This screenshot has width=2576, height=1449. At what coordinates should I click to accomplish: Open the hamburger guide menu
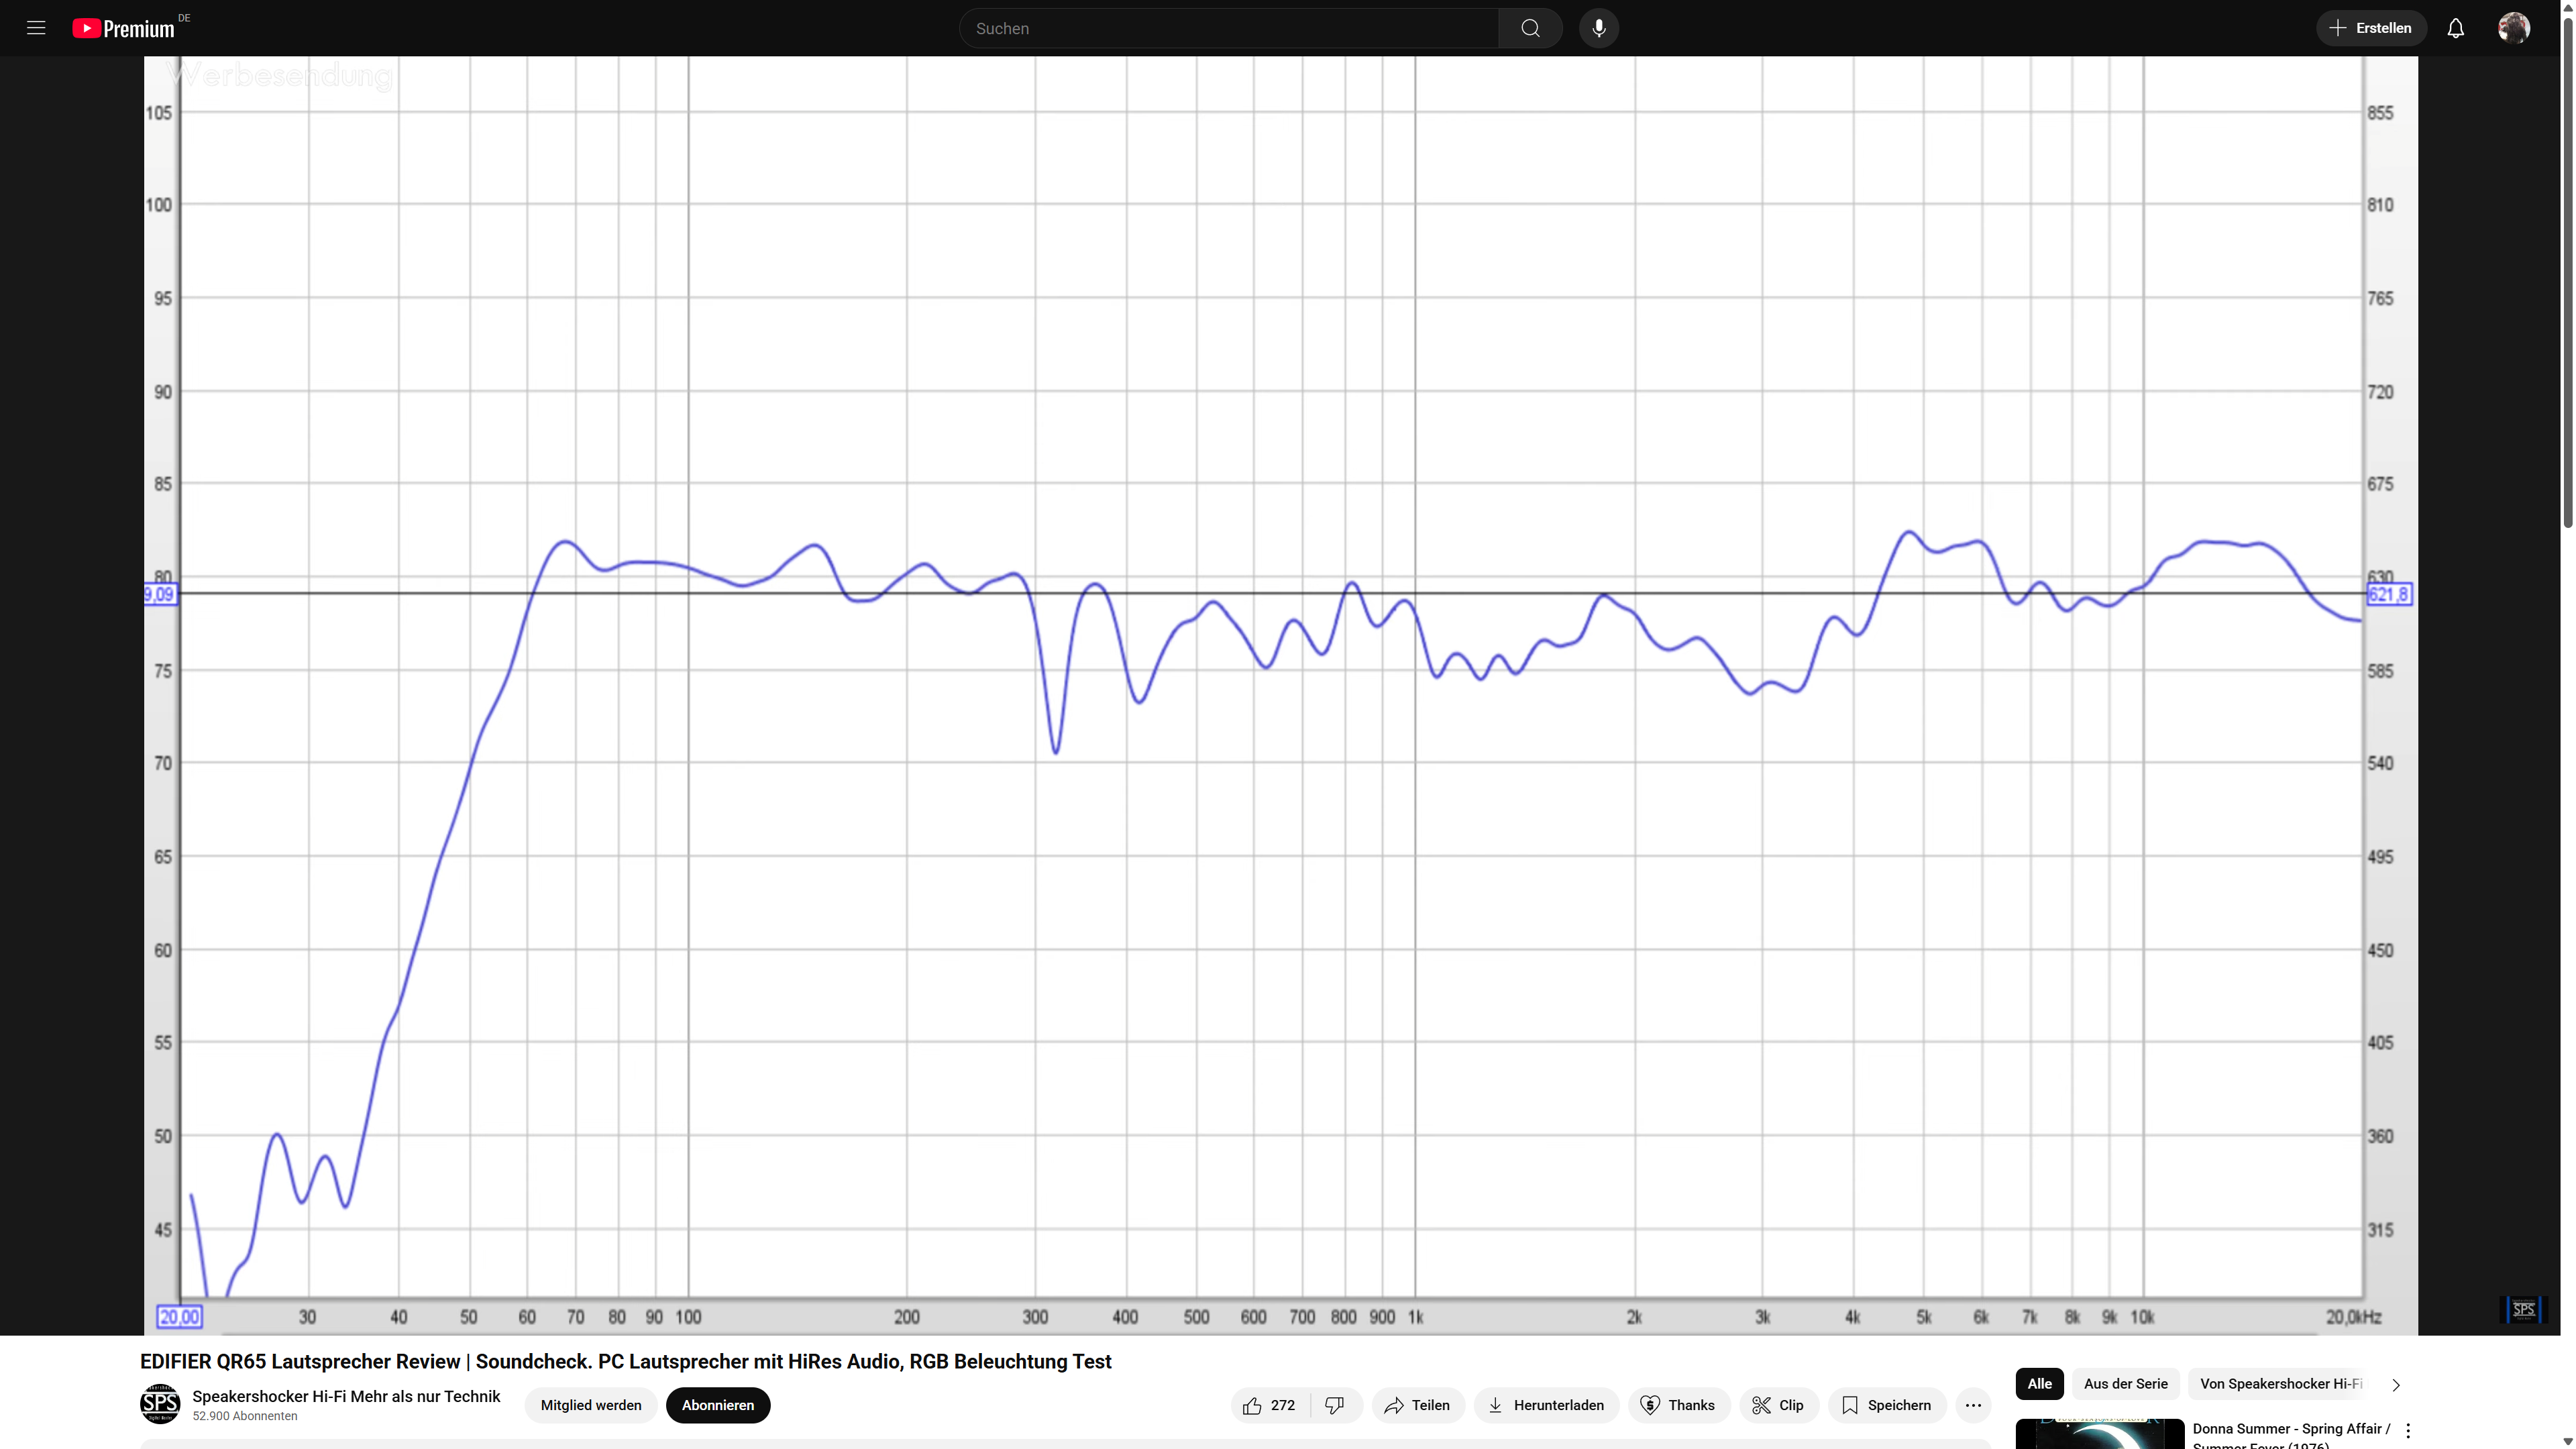pyautogui.click(x=36, y=28)
